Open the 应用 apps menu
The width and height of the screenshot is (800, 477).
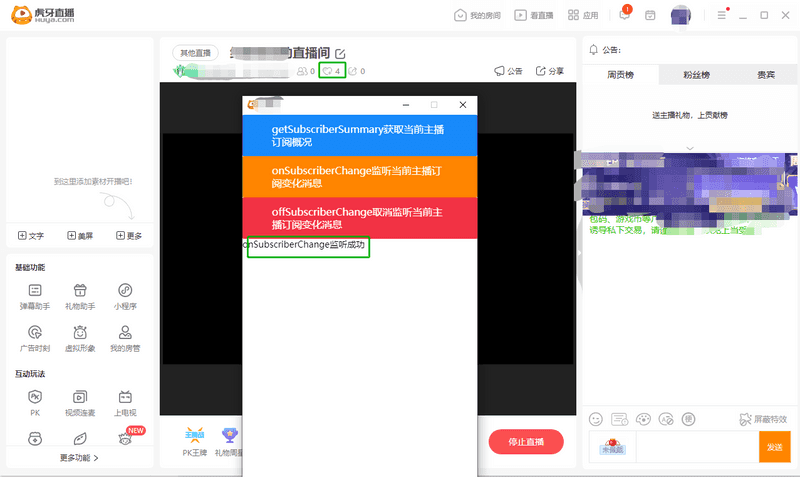click(583, 15)
